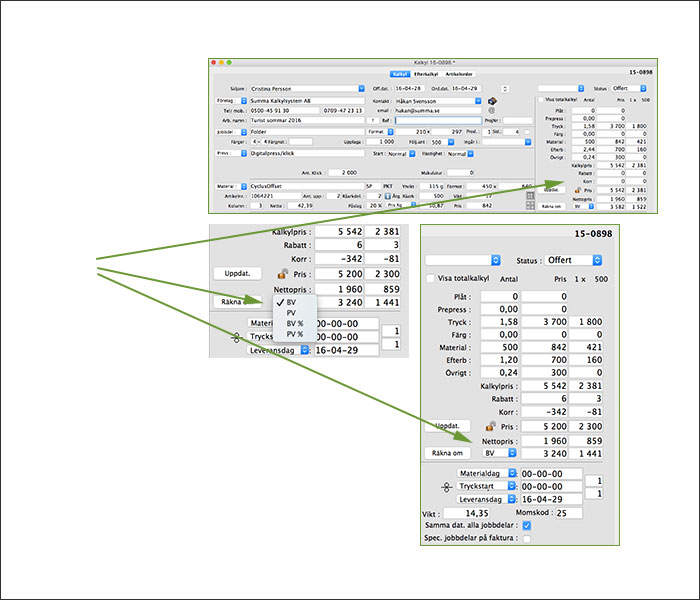Screen dimensions: 700x600
Task: Uncheck Samma dat. alla jobbdelar checkbox
Action: point(527,525)
